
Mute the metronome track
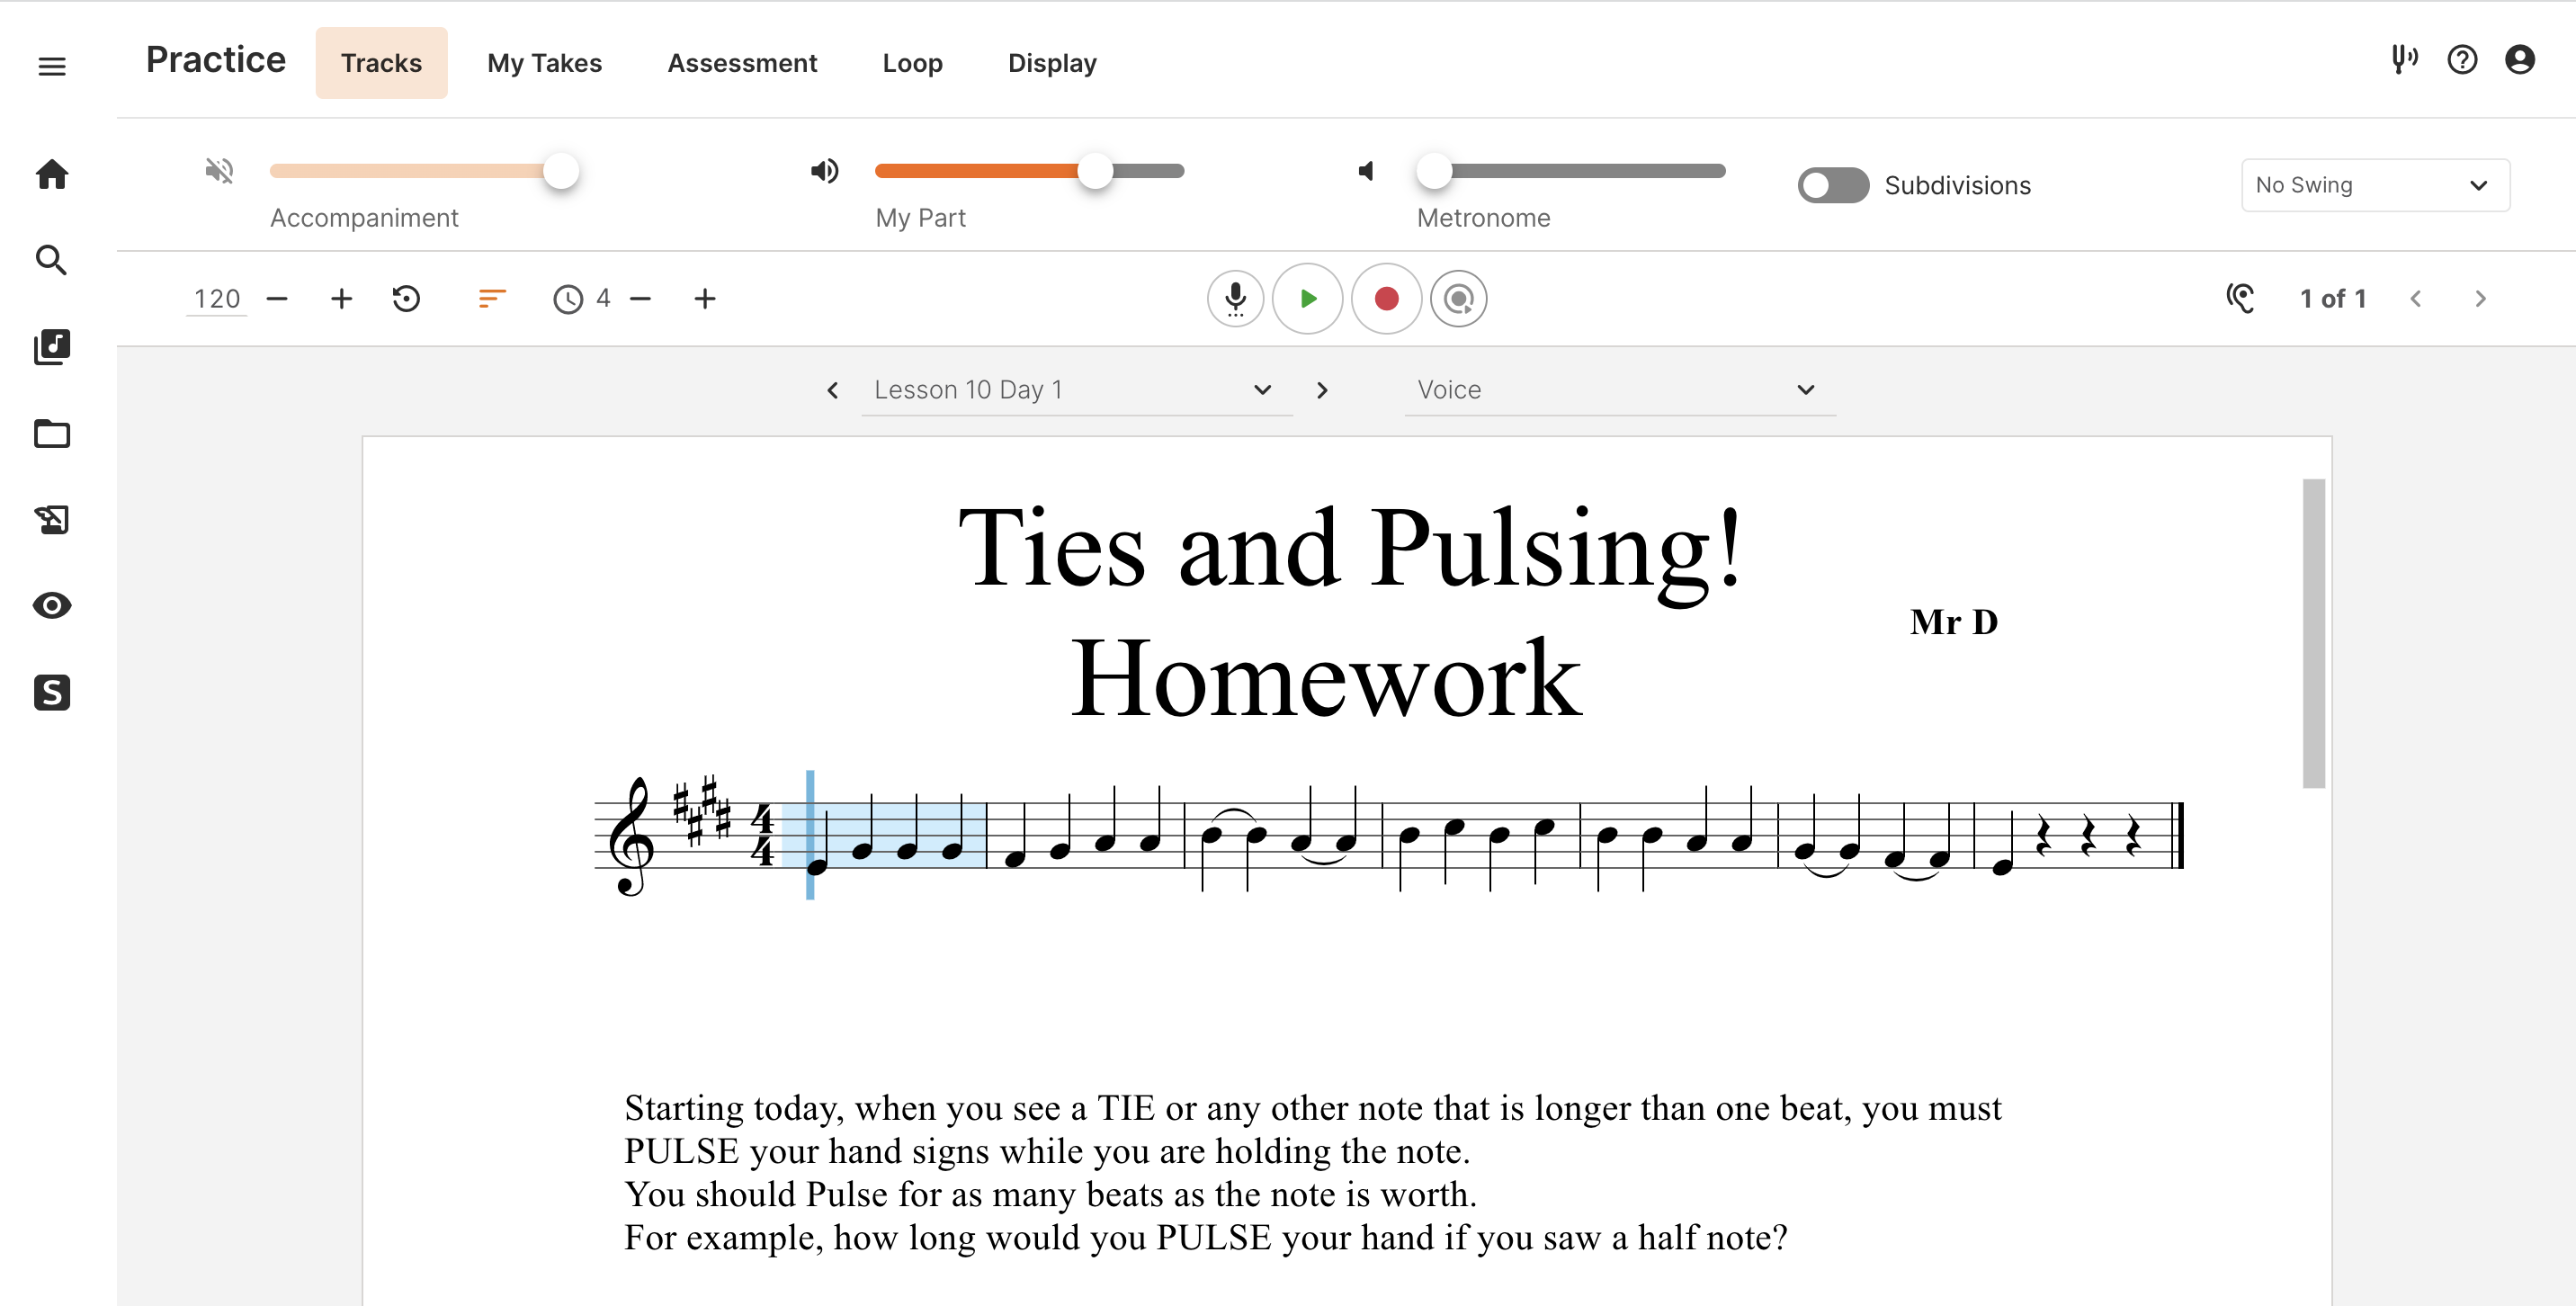click(1365, 170)
